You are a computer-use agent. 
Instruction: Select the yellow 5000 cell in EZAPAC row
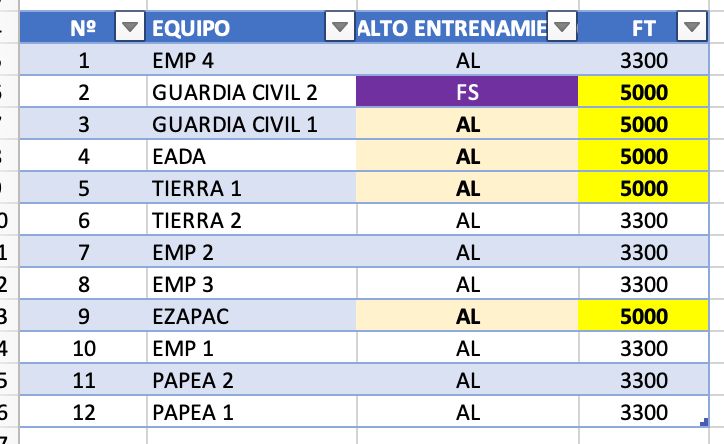(x=644, y=317)
